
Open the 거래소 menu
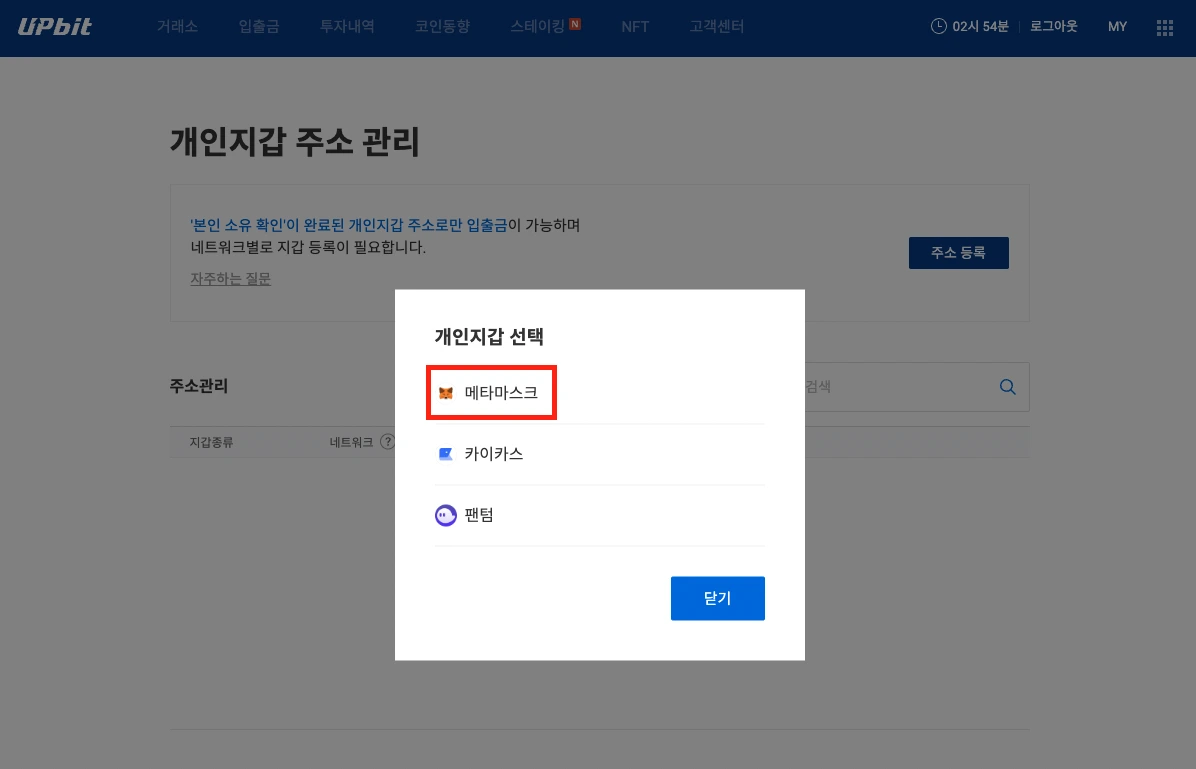(x=177, y=27)
